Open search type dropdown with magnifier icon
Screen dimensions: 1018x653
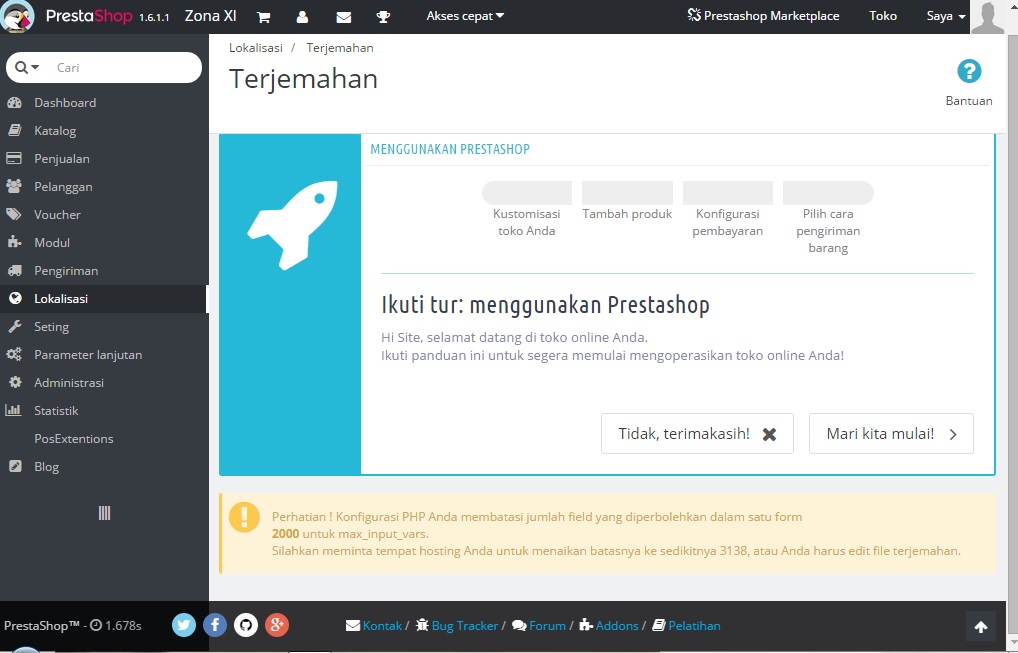tap(27, 68)
